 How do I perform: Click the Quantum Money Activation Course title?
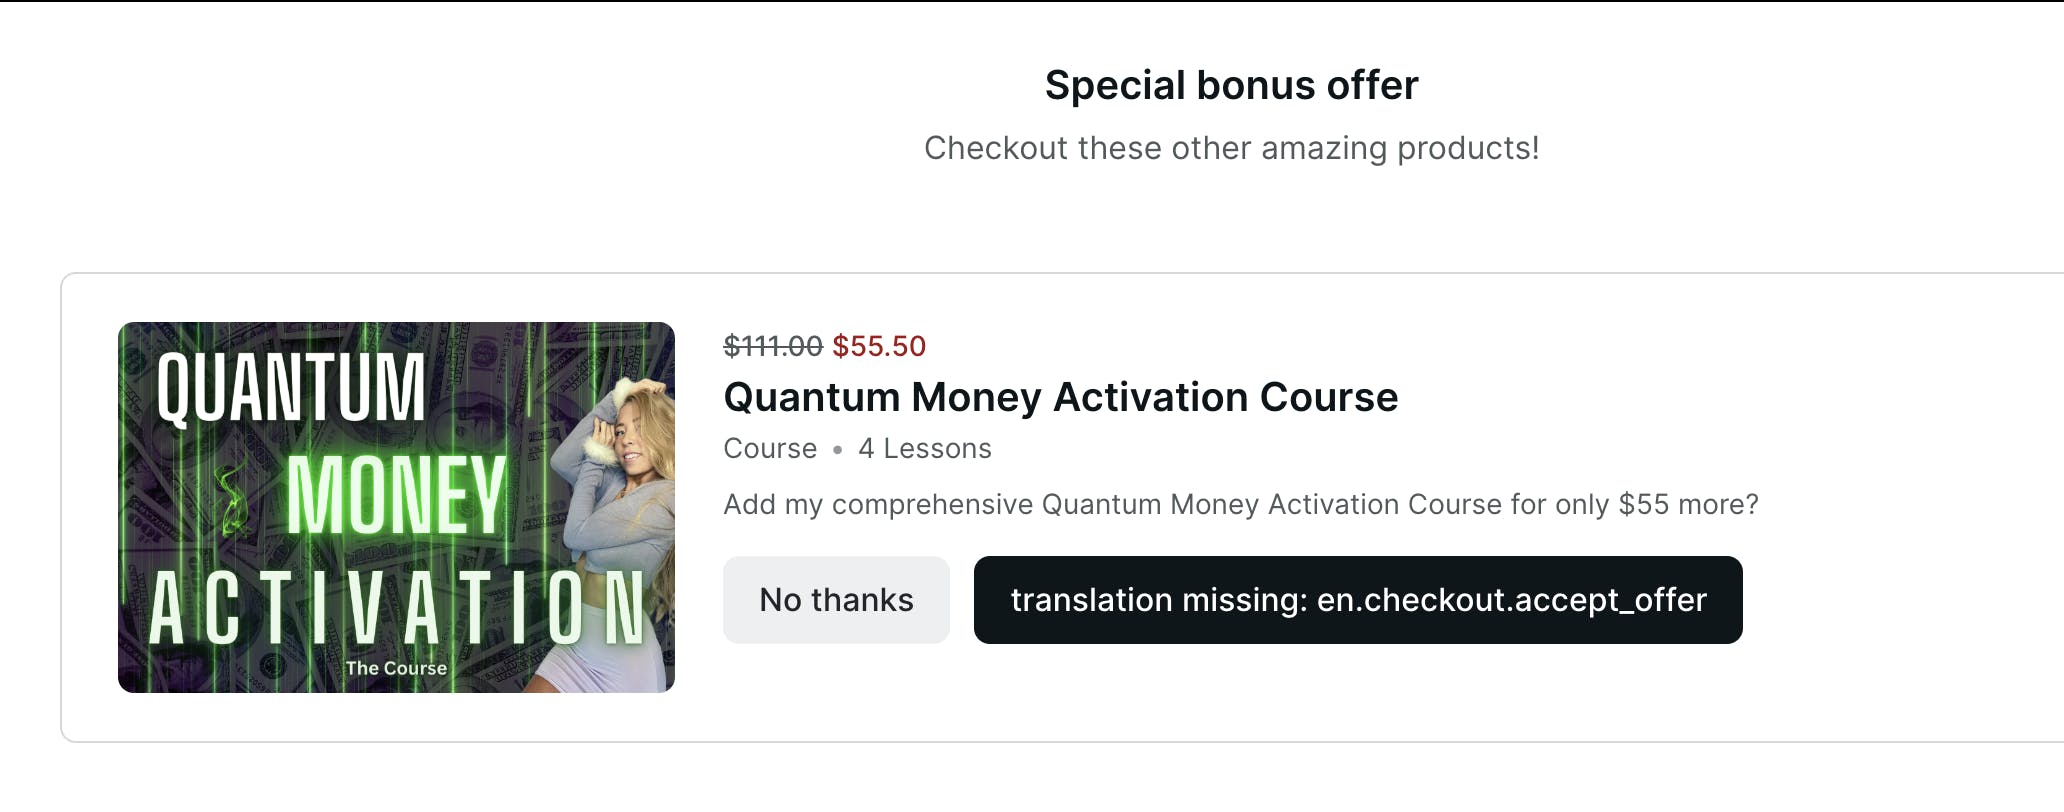[x=1060, y=397]
